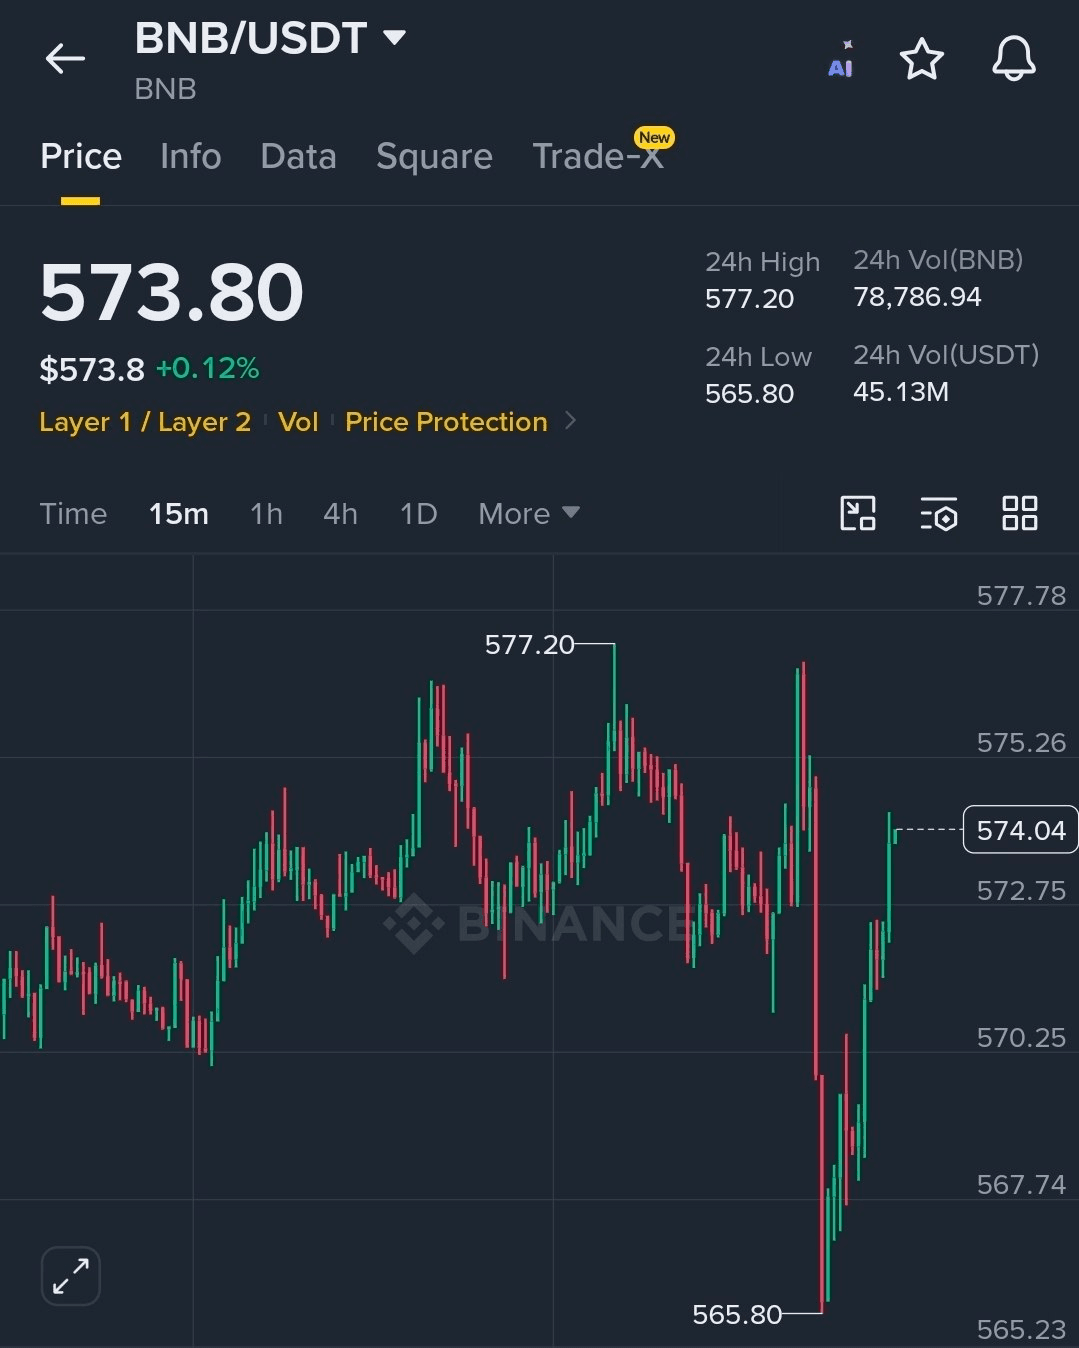Open the AI assistant icon
This screenshot has width=1079, height=1348.
coord(841,60)
